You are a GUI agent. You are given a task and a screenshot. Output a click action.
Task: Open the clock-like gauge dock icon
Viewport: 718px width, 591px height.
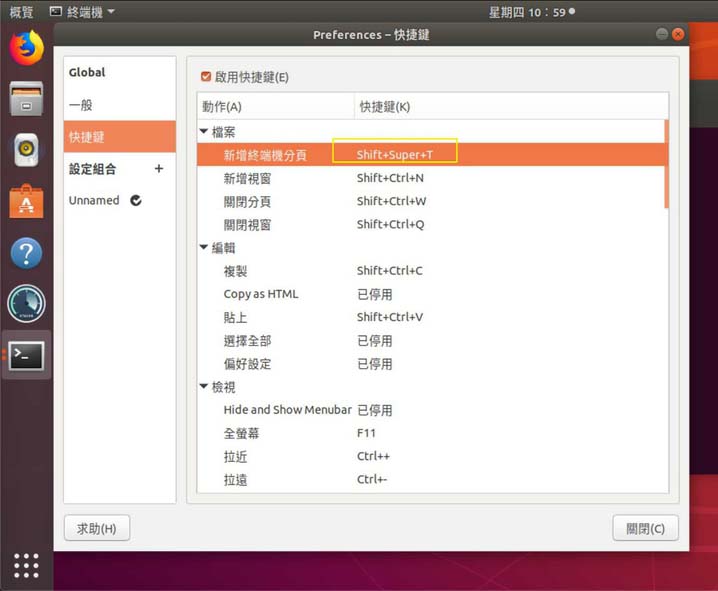click(x=27, y=304)
